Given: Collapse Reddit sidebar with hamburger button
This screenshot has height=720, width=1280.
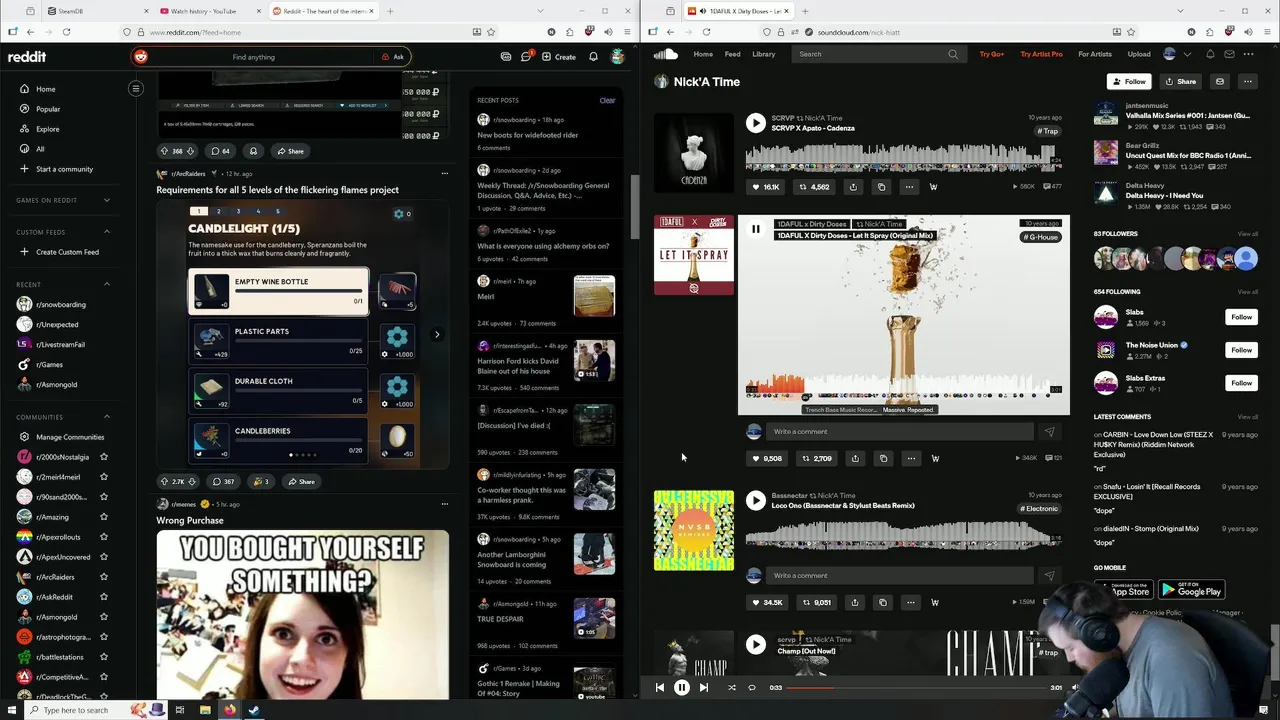Looking at the screenshot, I should coord(136,89).
